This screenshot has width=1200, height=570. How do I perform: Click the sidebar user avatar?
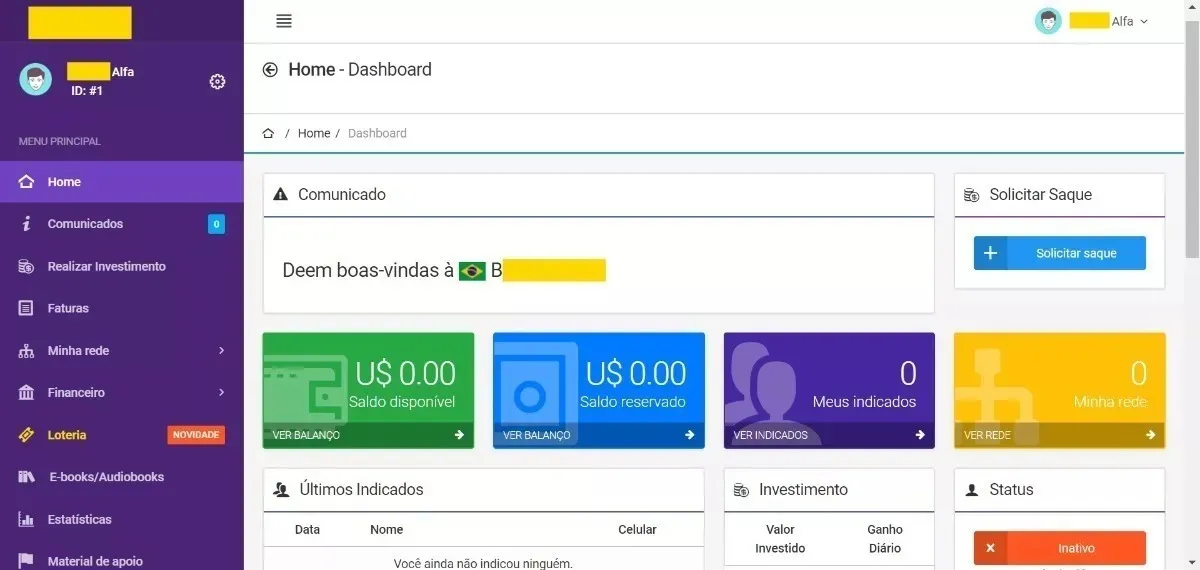click(x=35, y=80)
